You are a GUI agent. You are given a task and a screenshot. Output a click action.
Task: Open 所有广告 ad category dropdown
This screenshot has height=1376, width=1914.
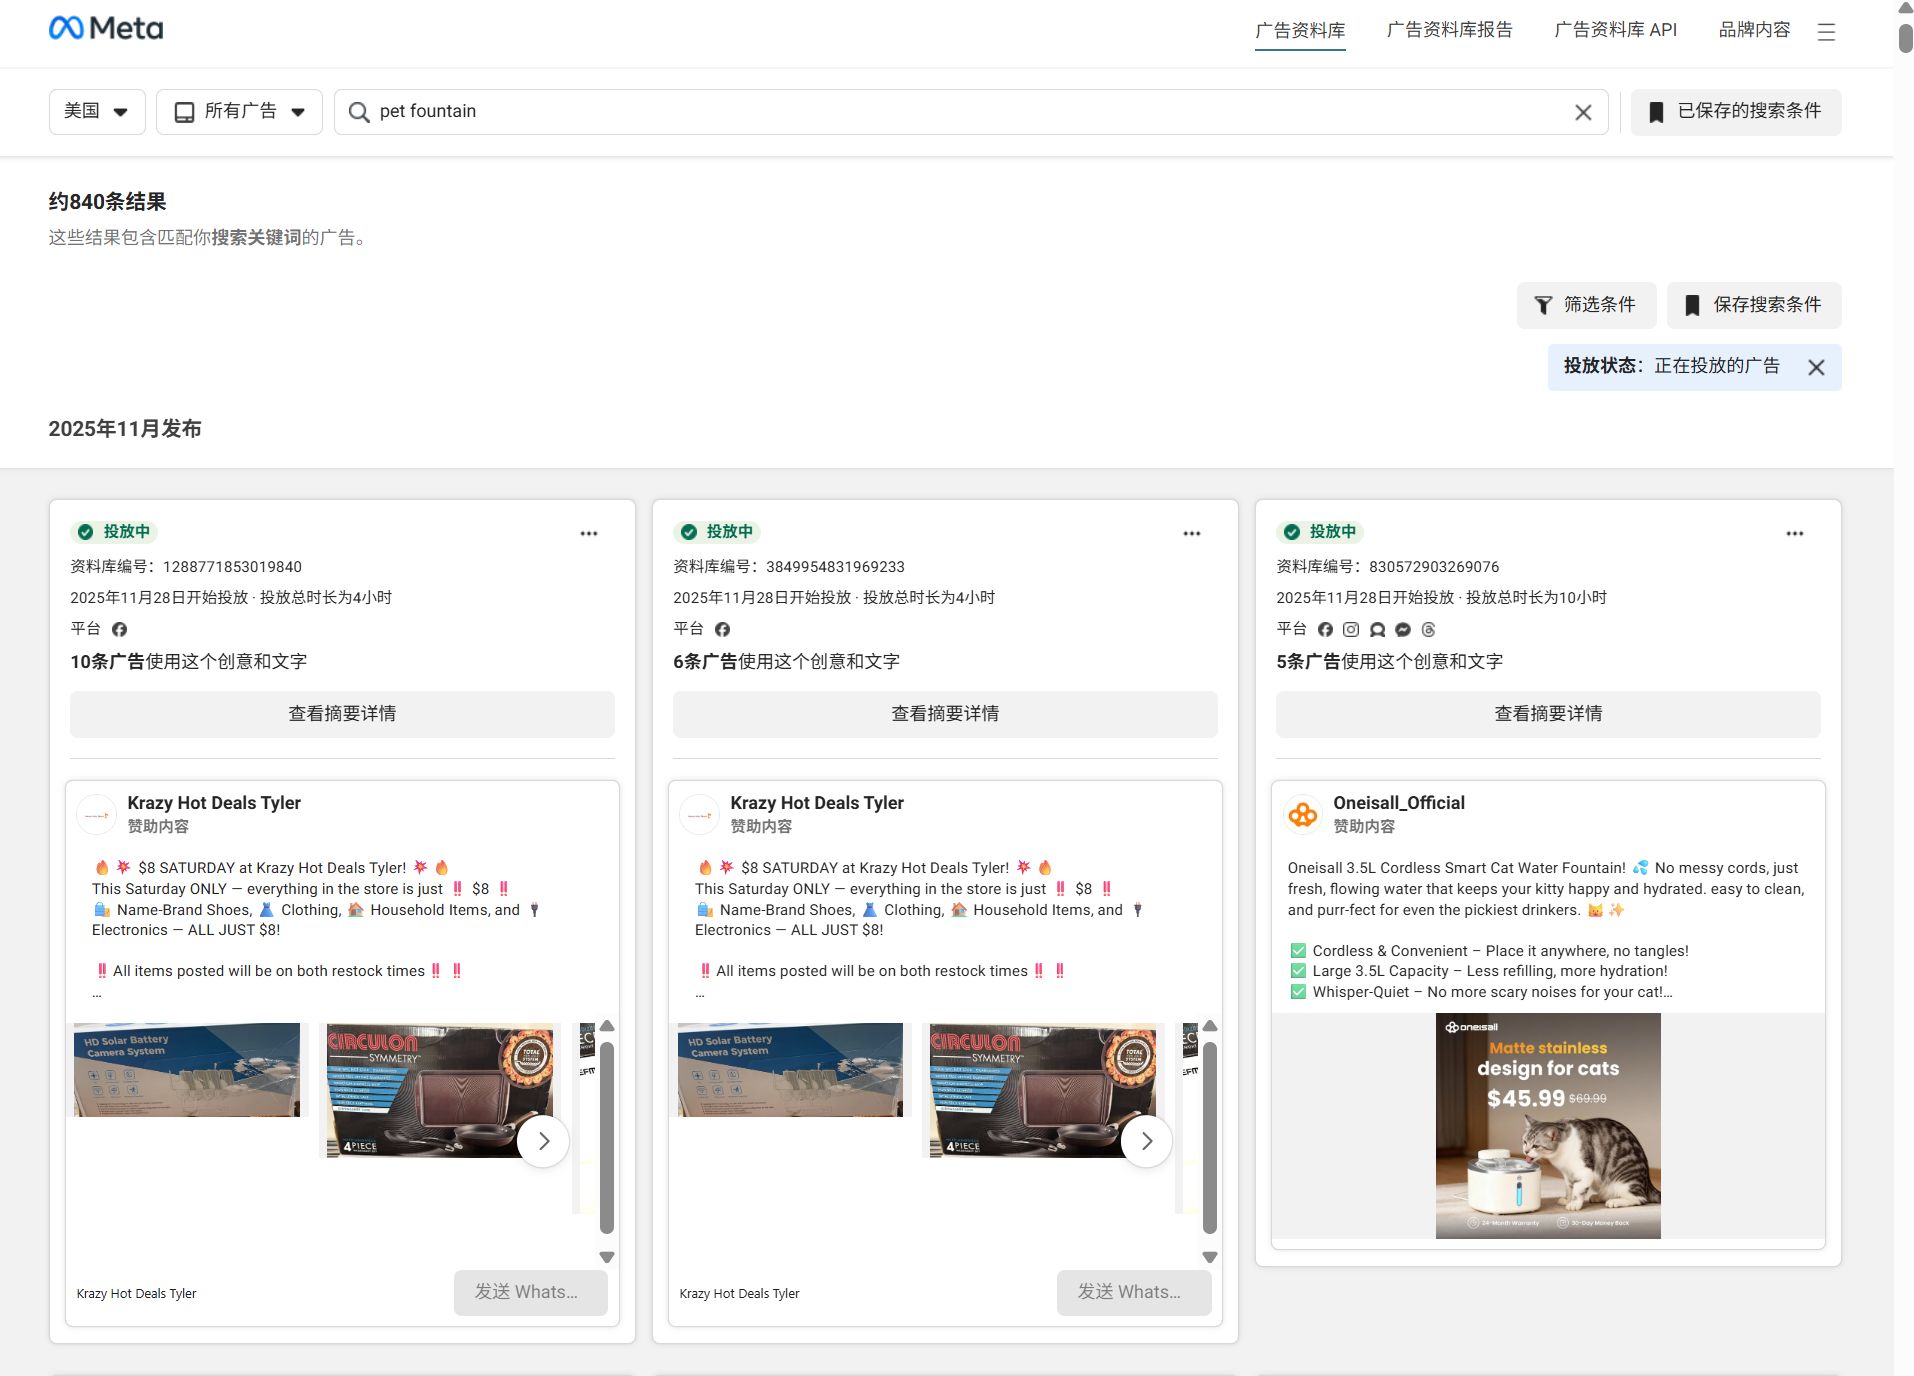pyautogui.click(x=239, y=111)
